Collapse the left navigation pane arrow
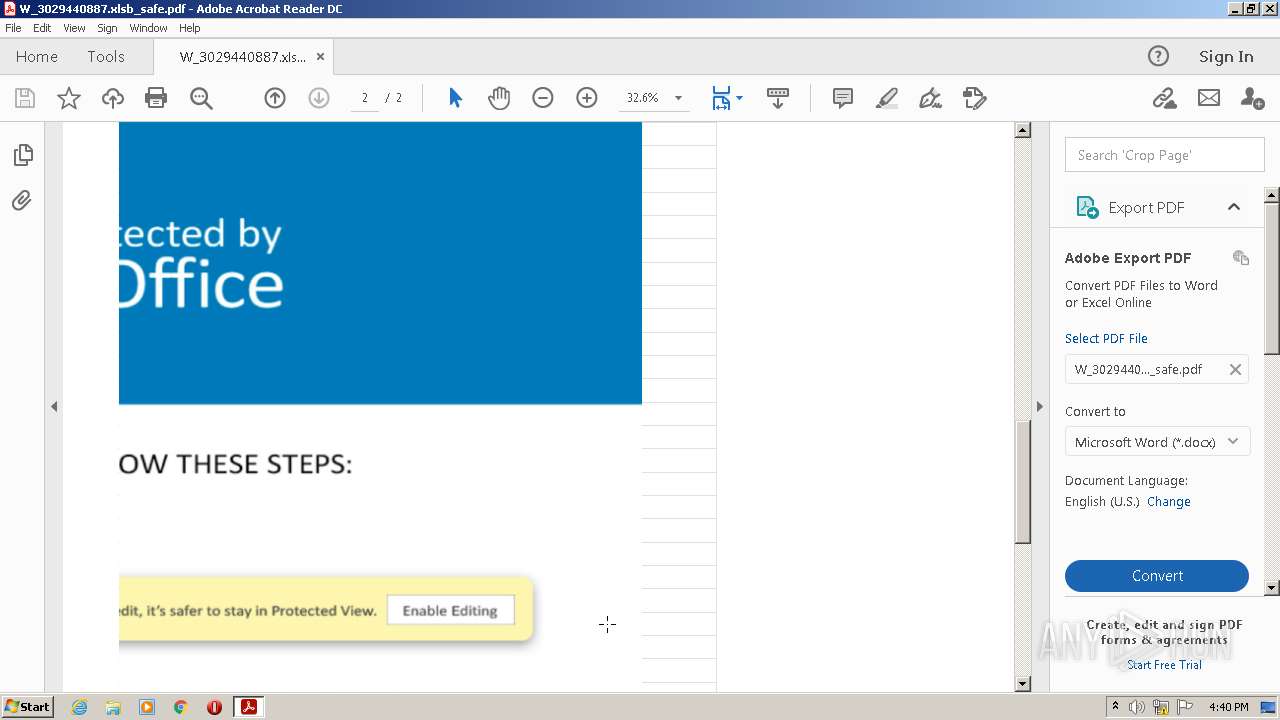The image size is (1280, 720). click(54, 406)
